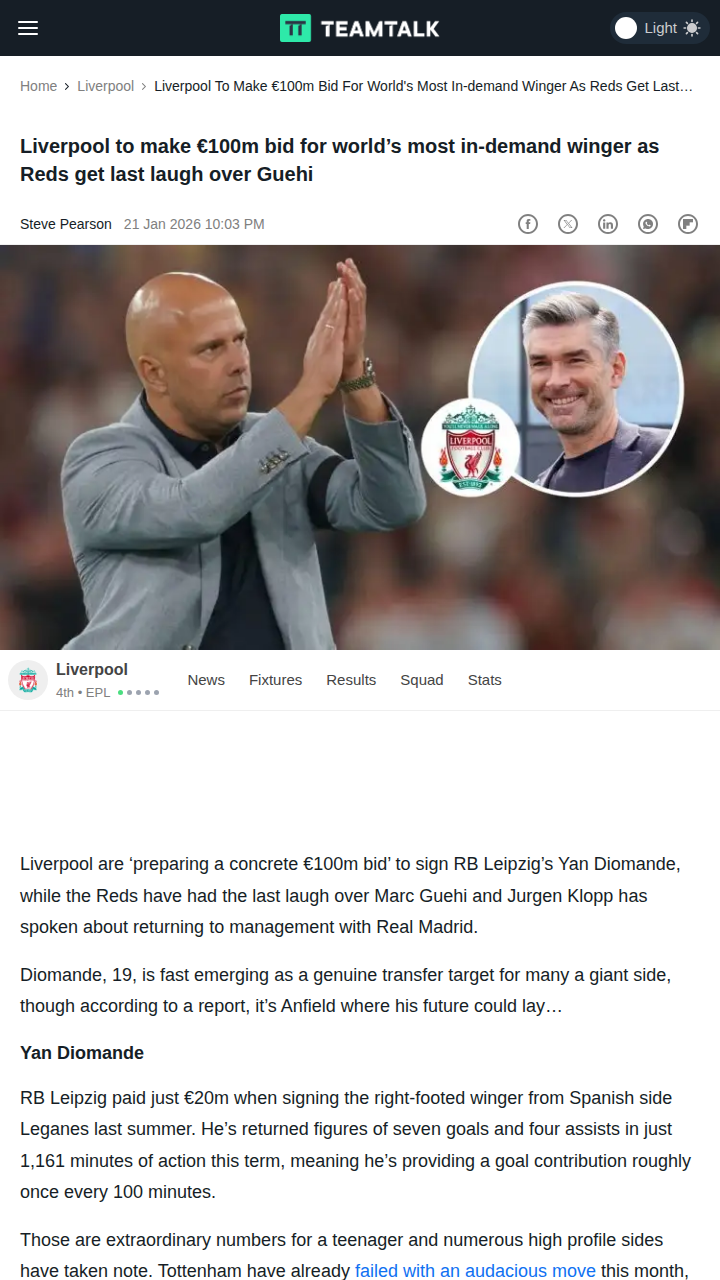Share article on Facebook
The width and height of the screenshot is (720, 1280).
tap(528, 224)
